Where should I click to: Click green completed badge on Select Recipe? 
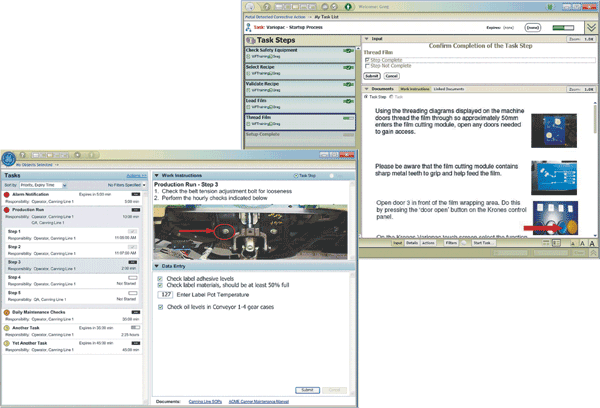pos(348,67)
